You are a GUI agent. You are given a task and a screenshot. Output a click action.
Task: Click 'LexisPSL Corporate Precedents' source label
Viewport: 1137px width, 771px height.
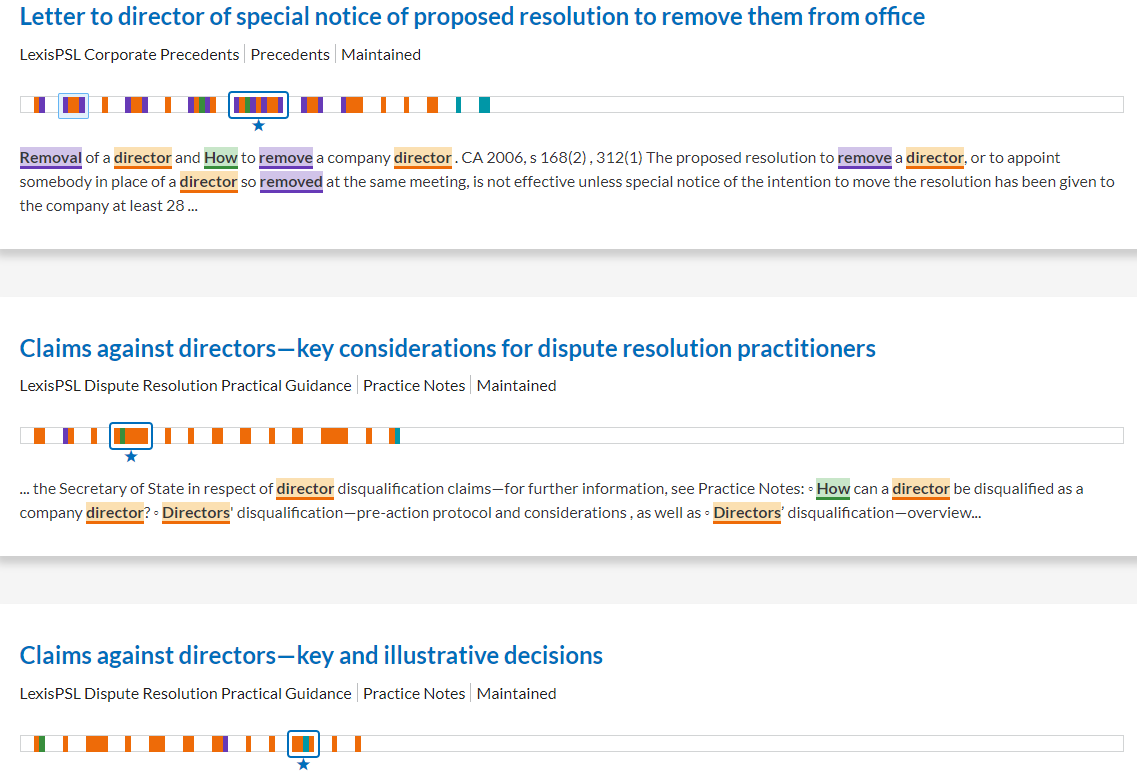click(129, 55)
